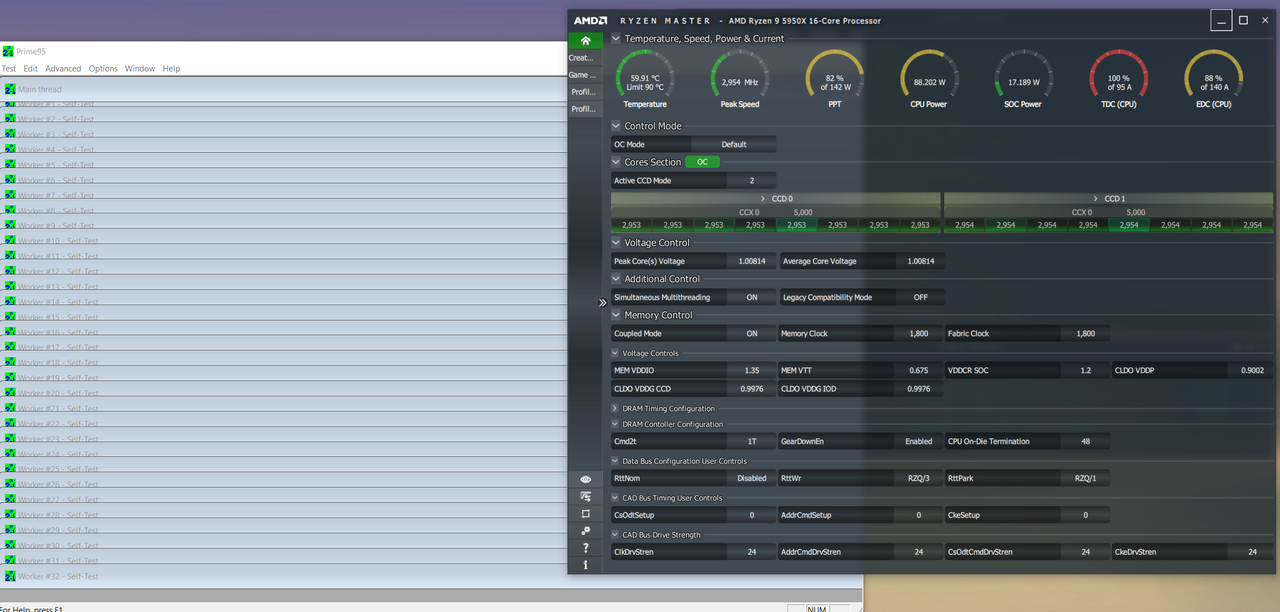Toggle Simultaneous Multithreading ON value

point(752,297)
